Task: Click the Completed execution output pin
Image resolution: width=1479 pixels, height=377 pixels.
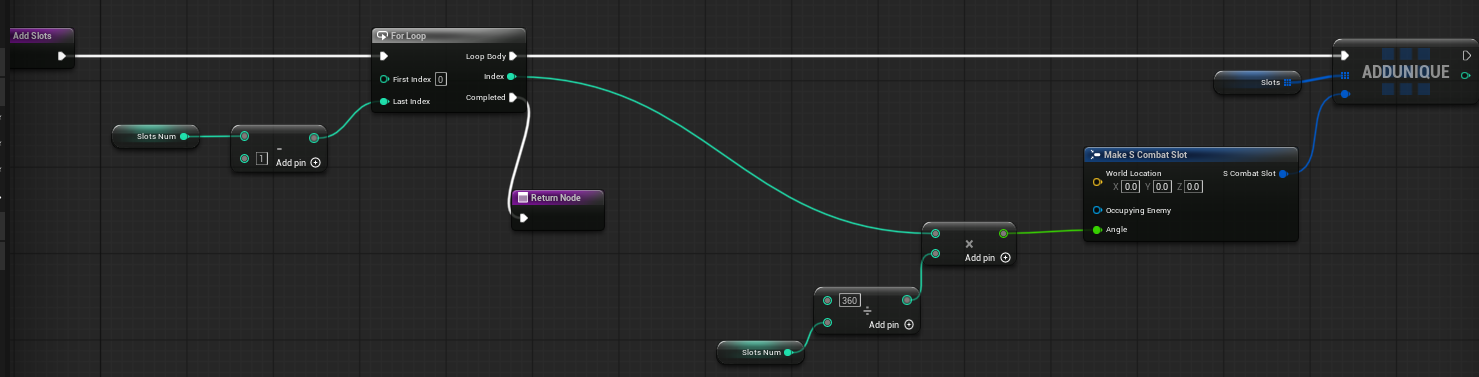Action: pyautogui.click(x=513, y=98)
